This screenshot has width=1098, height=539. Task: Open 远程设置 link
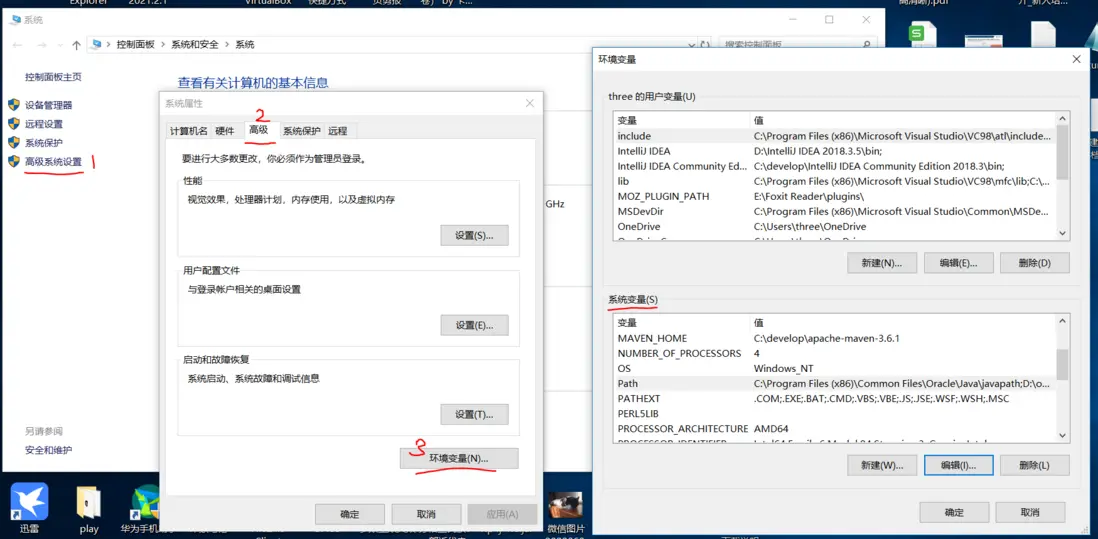click(x=44, y=124)
